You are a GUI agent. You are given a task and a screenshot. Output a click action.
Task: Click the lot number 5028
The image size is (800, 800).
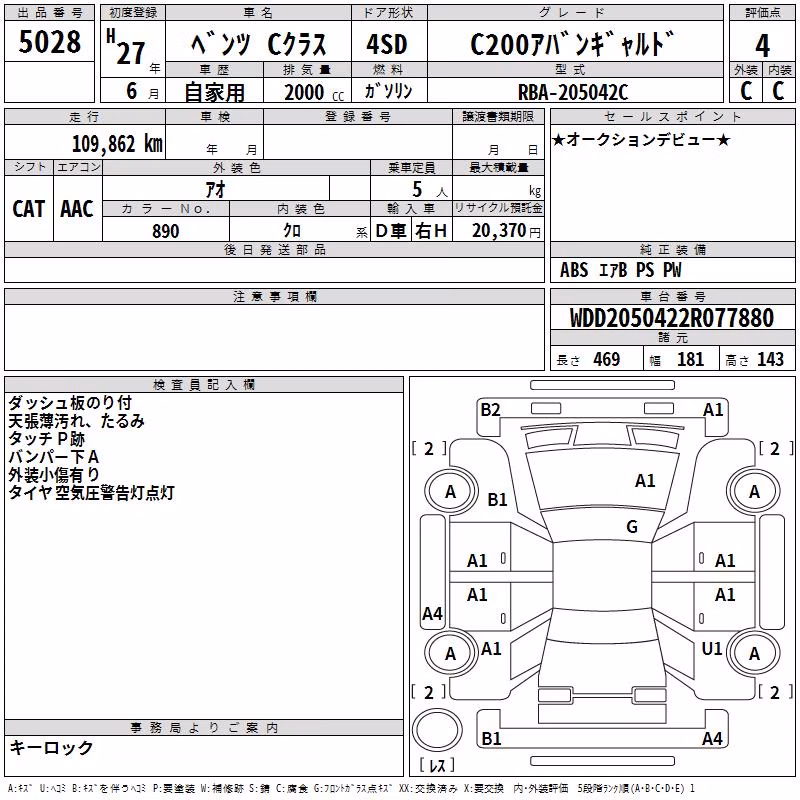pos(49,41)
